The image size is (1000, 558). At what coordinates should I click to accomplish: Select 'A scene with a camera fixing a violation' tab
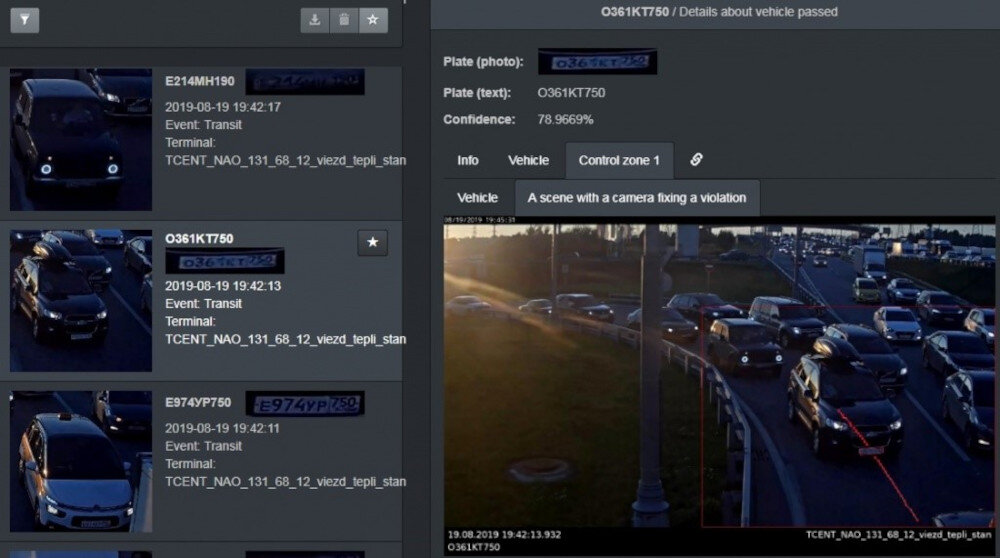[636, 198]
